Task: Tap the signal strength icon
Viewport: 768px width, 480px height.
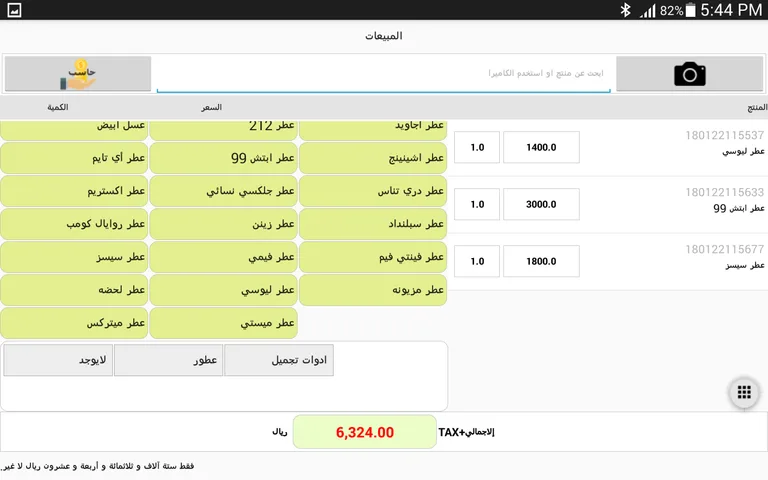Action: (x=648, y=11)
